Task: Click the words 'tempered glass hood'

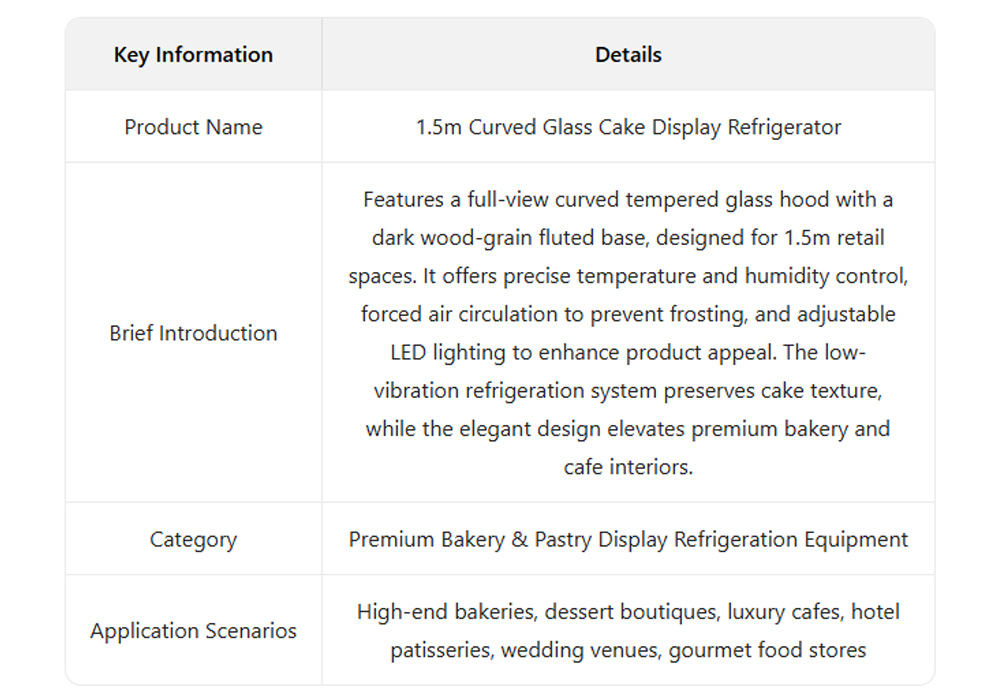Action: tap(728, 199)
